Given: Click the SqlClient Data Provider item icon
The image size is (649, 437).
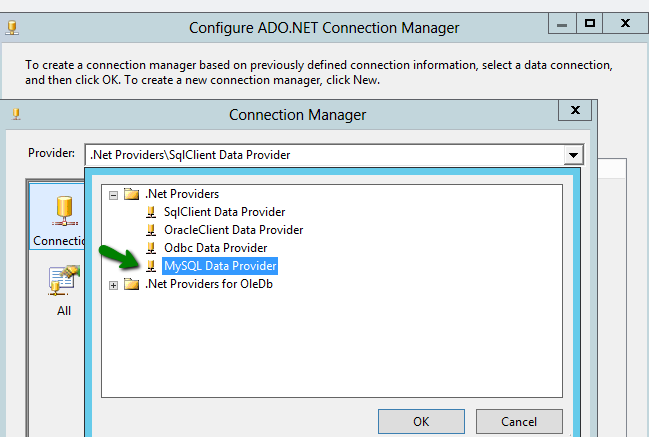Looking at the screenshot, I should [x=151, y=212].
